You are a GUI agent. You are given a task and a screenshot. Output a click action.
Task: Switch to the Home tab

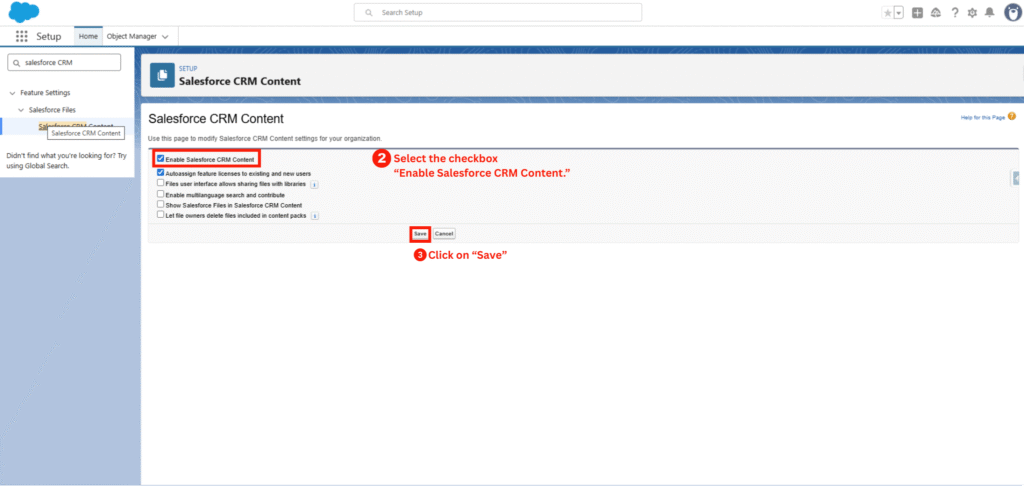pos(88,37)
